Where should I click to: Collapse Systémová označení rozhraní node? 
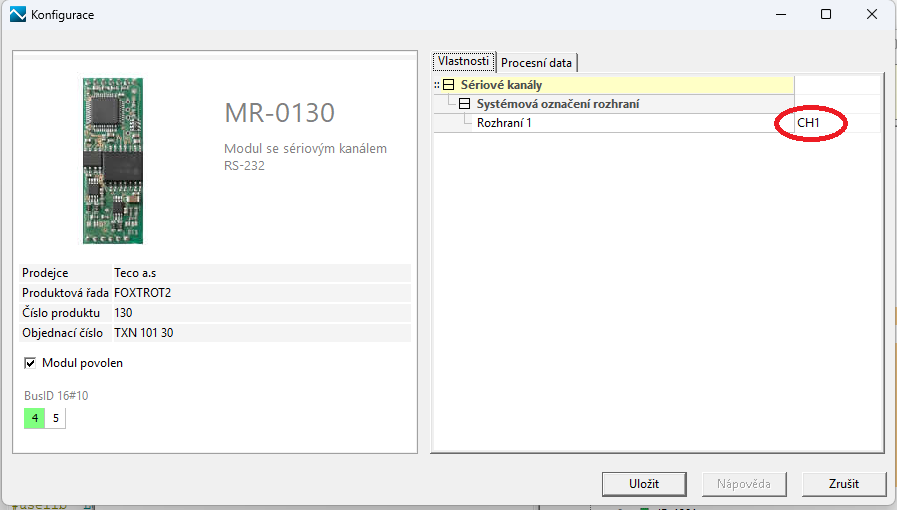click(x=464, y=104)
